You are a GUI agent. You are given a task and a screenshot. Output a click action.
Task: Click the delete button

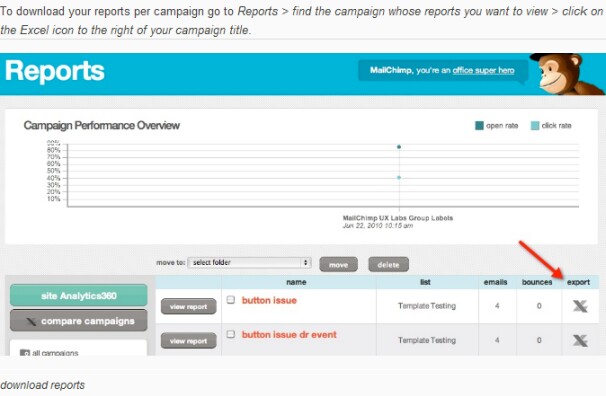point(388,265)
